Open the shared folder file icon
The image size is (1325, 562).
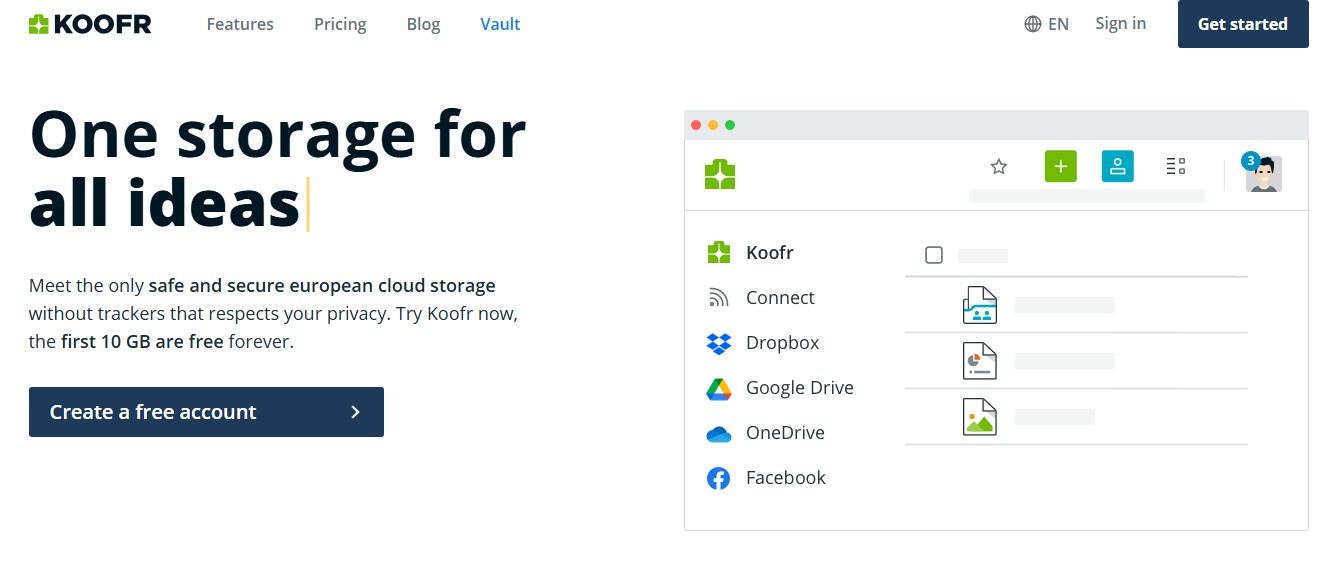[980, 305]
